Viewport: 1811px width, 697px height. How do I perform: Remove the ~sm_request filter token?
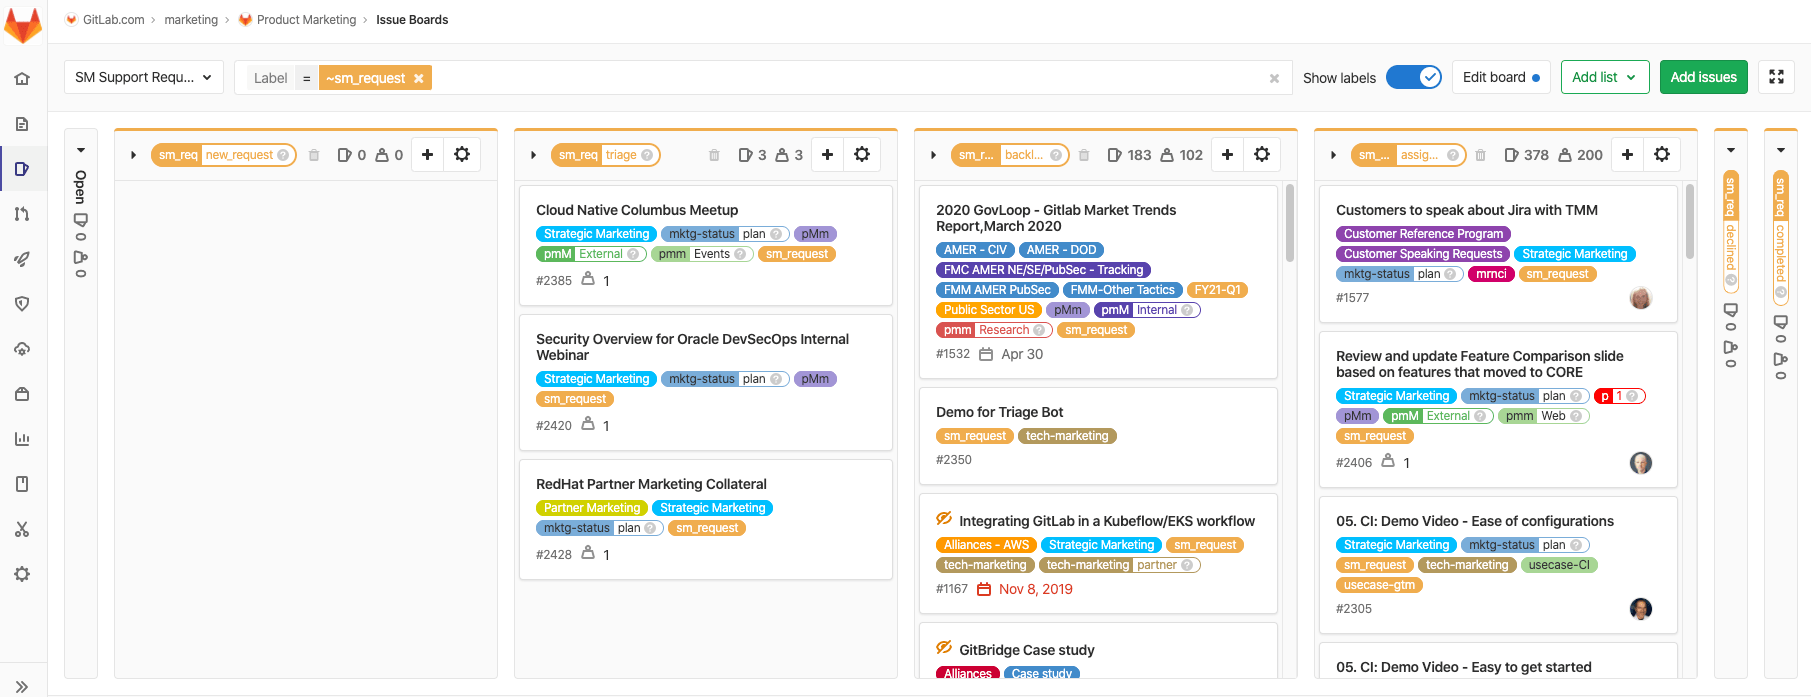tap(419, 78)
